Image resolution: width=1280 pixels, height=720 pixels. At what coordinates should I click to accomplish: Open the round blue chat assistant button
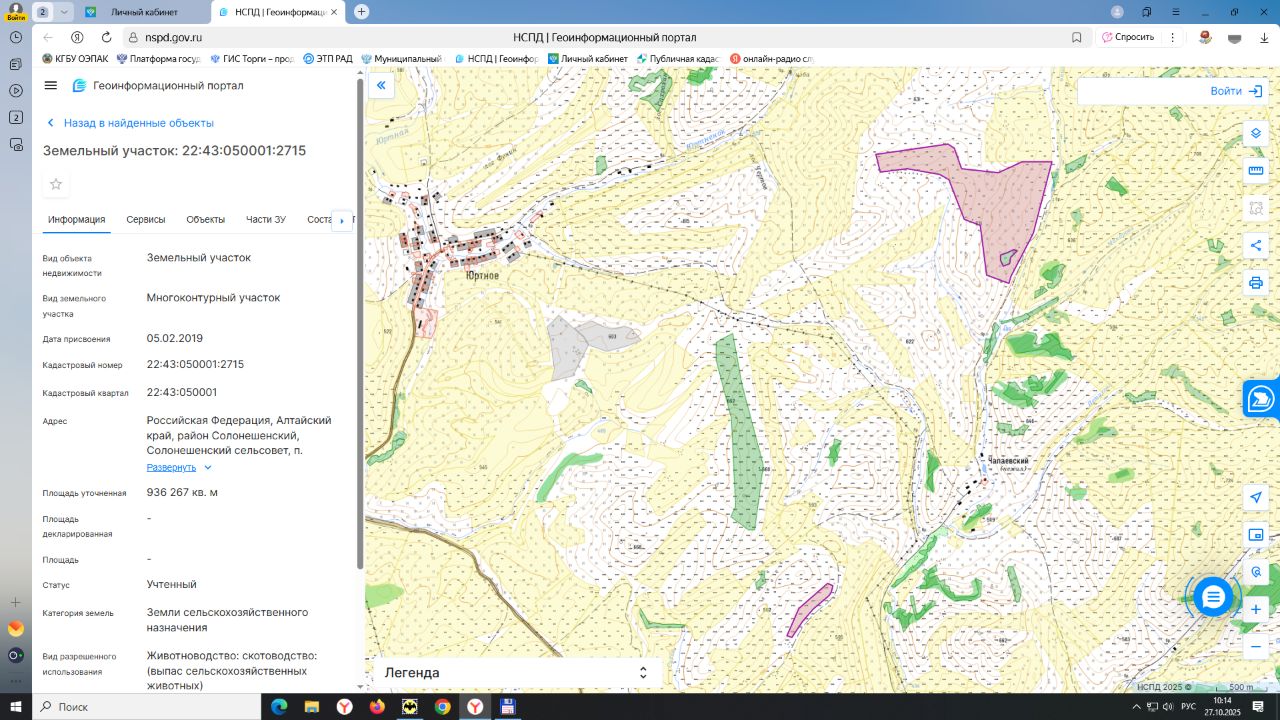click(1213, 598)
